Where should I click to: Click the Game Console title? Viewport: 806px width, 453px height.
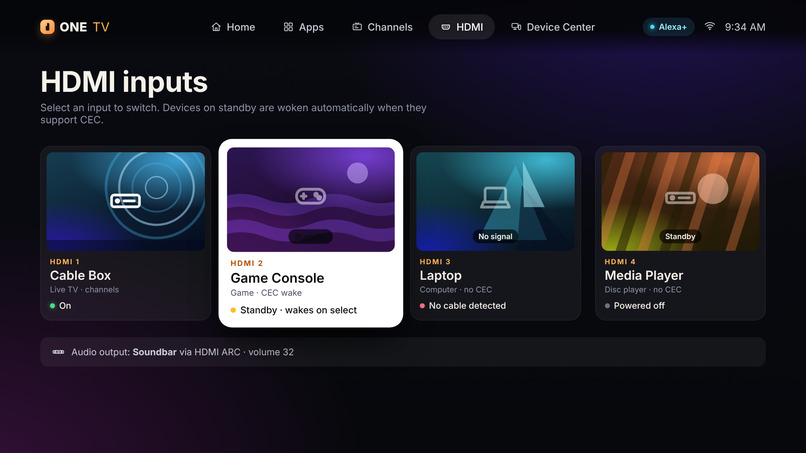coord(277,278)
